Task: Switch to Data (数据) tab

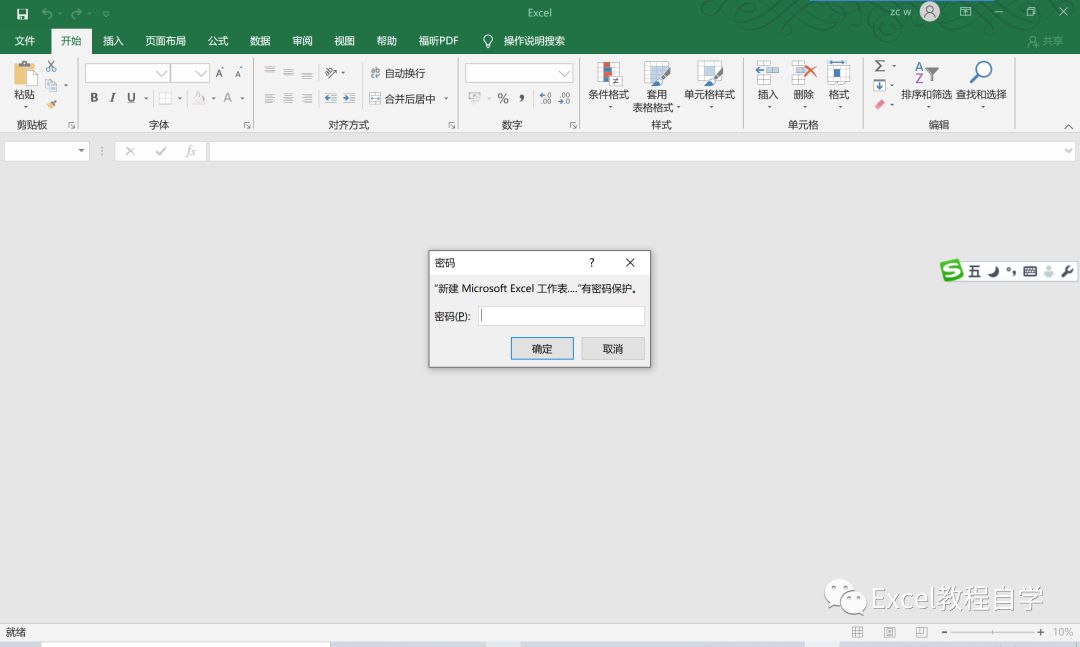Action: (260, 41)
